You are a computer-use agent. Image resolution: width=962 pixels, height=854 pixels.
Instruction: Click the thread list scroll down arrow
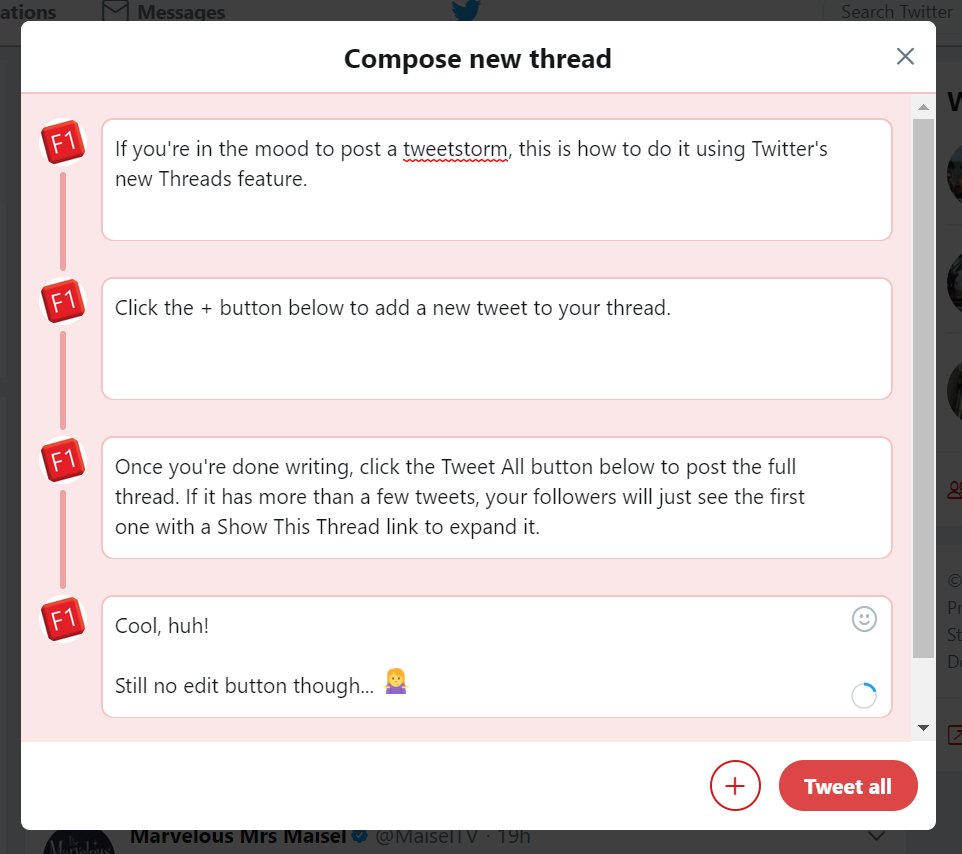coord(923,728)
